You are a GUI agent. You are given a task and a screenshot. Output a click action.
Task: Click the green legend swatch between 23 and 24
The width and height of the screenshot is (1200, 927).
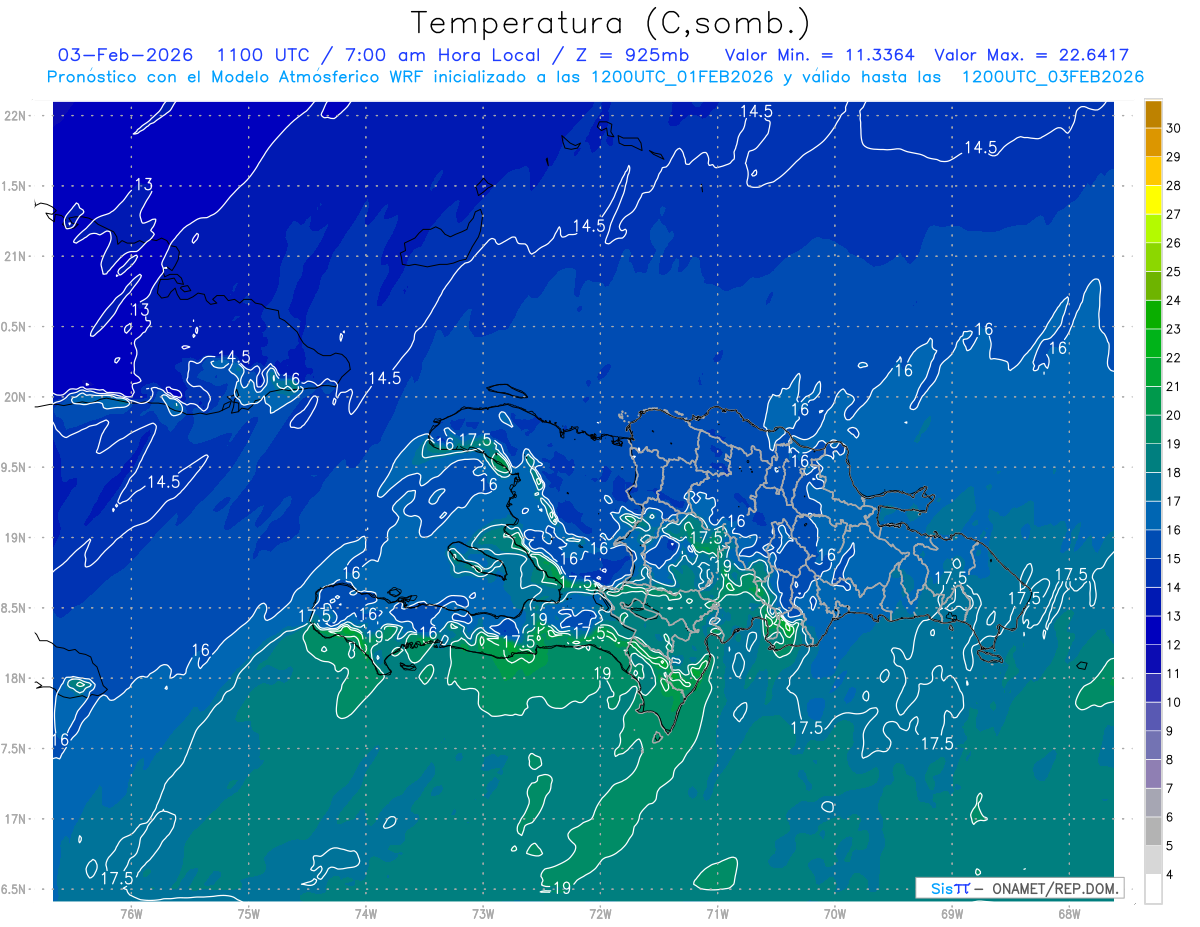coord(1153,315)
